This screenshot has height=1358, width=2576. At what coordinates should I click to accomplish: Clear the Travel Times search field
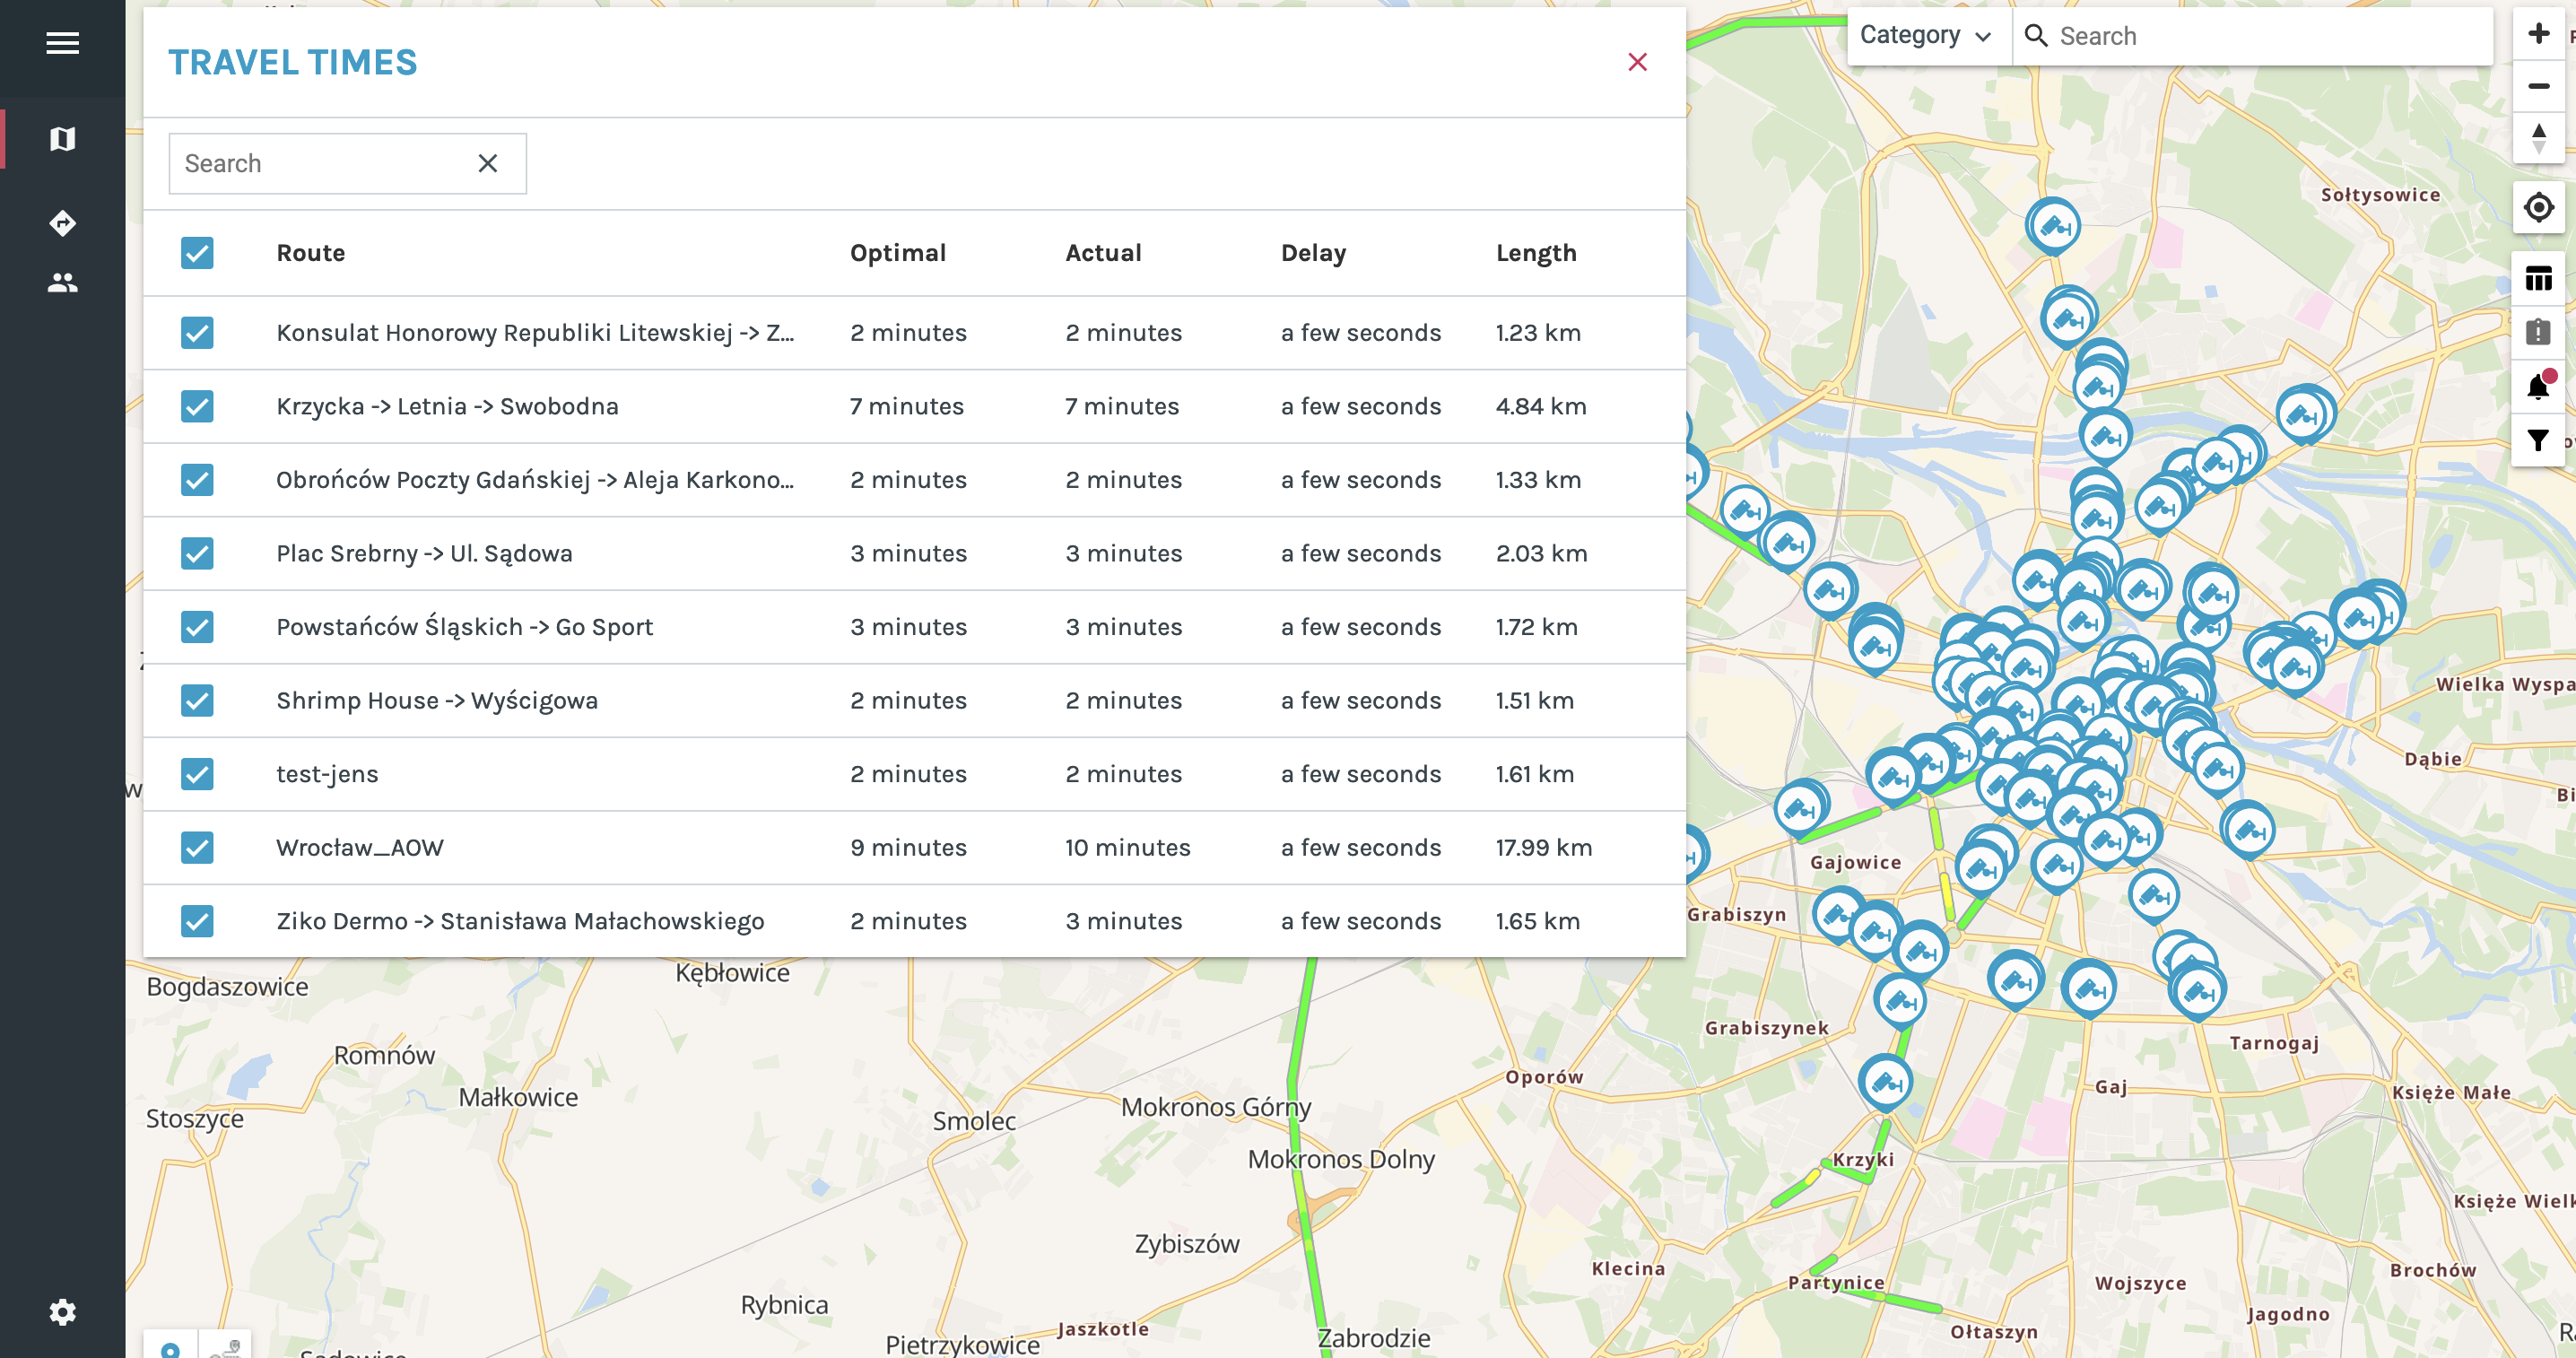click(488, 163)
